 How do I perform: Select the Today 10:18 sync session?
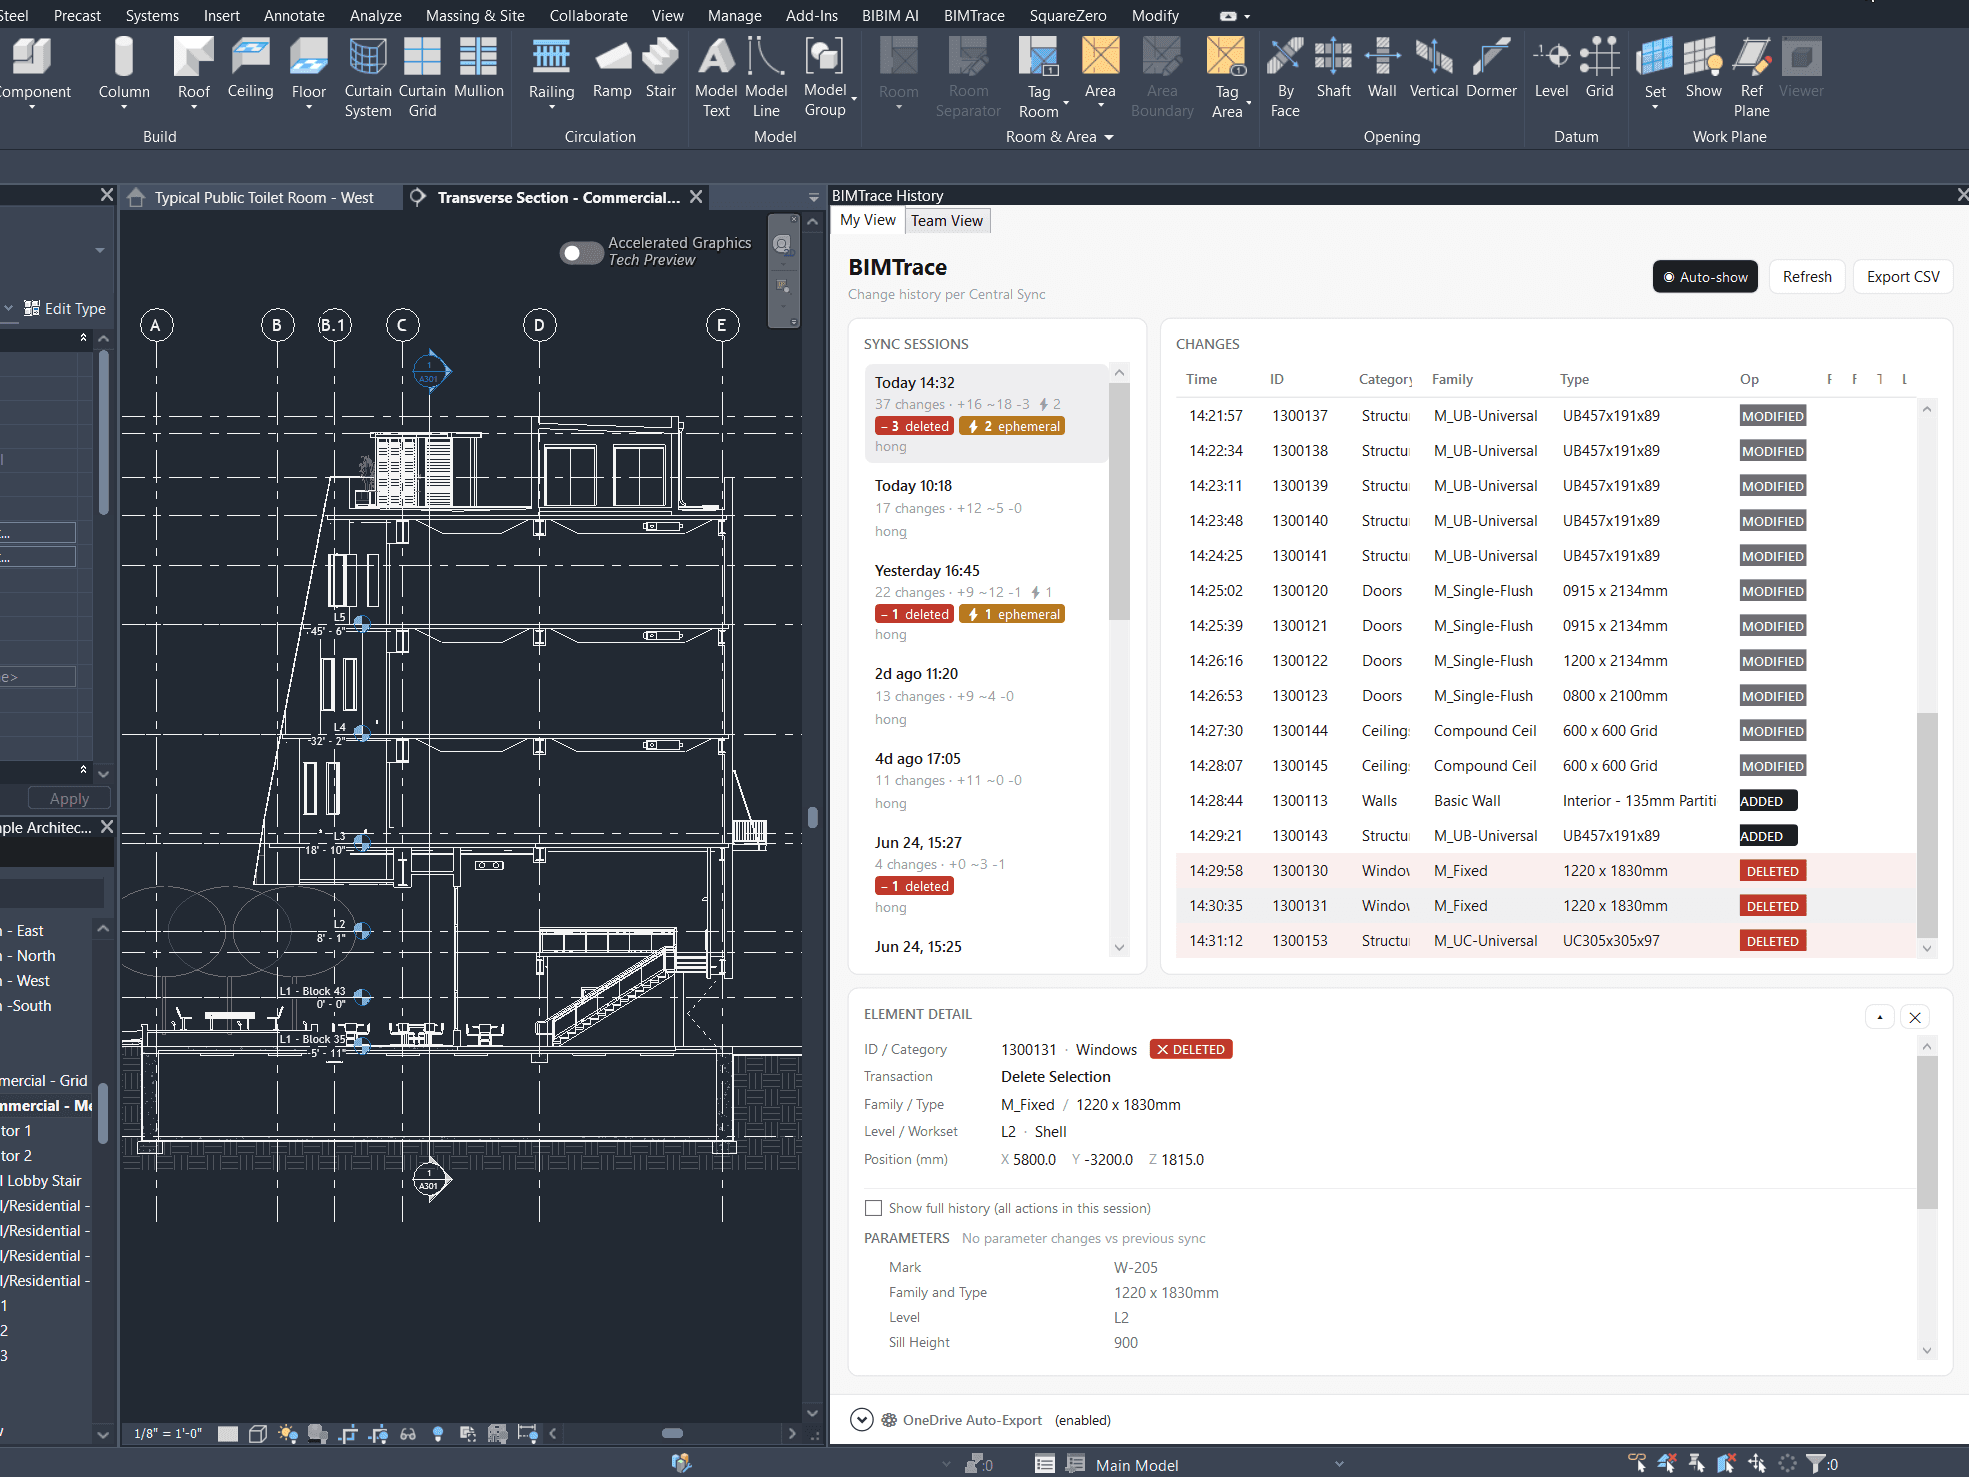[987, 508]
